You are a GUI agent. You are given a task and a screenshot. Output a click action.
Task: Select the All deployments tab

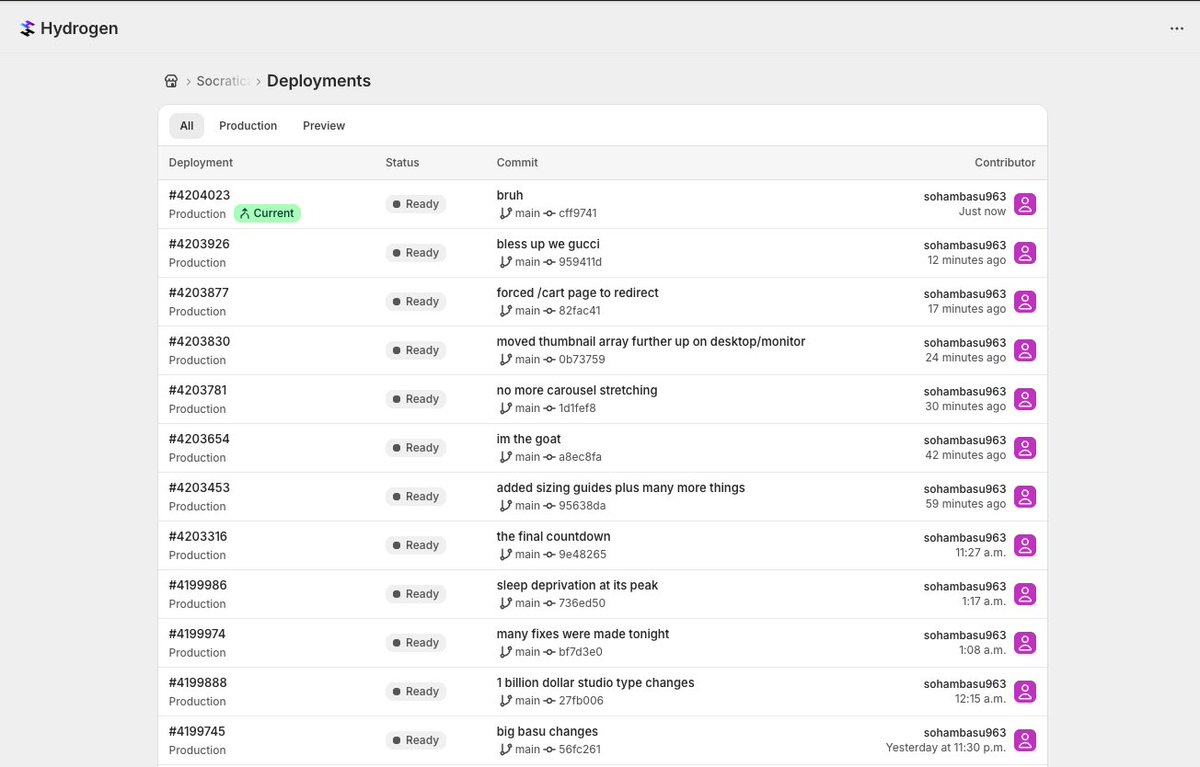tap(187, 126)
